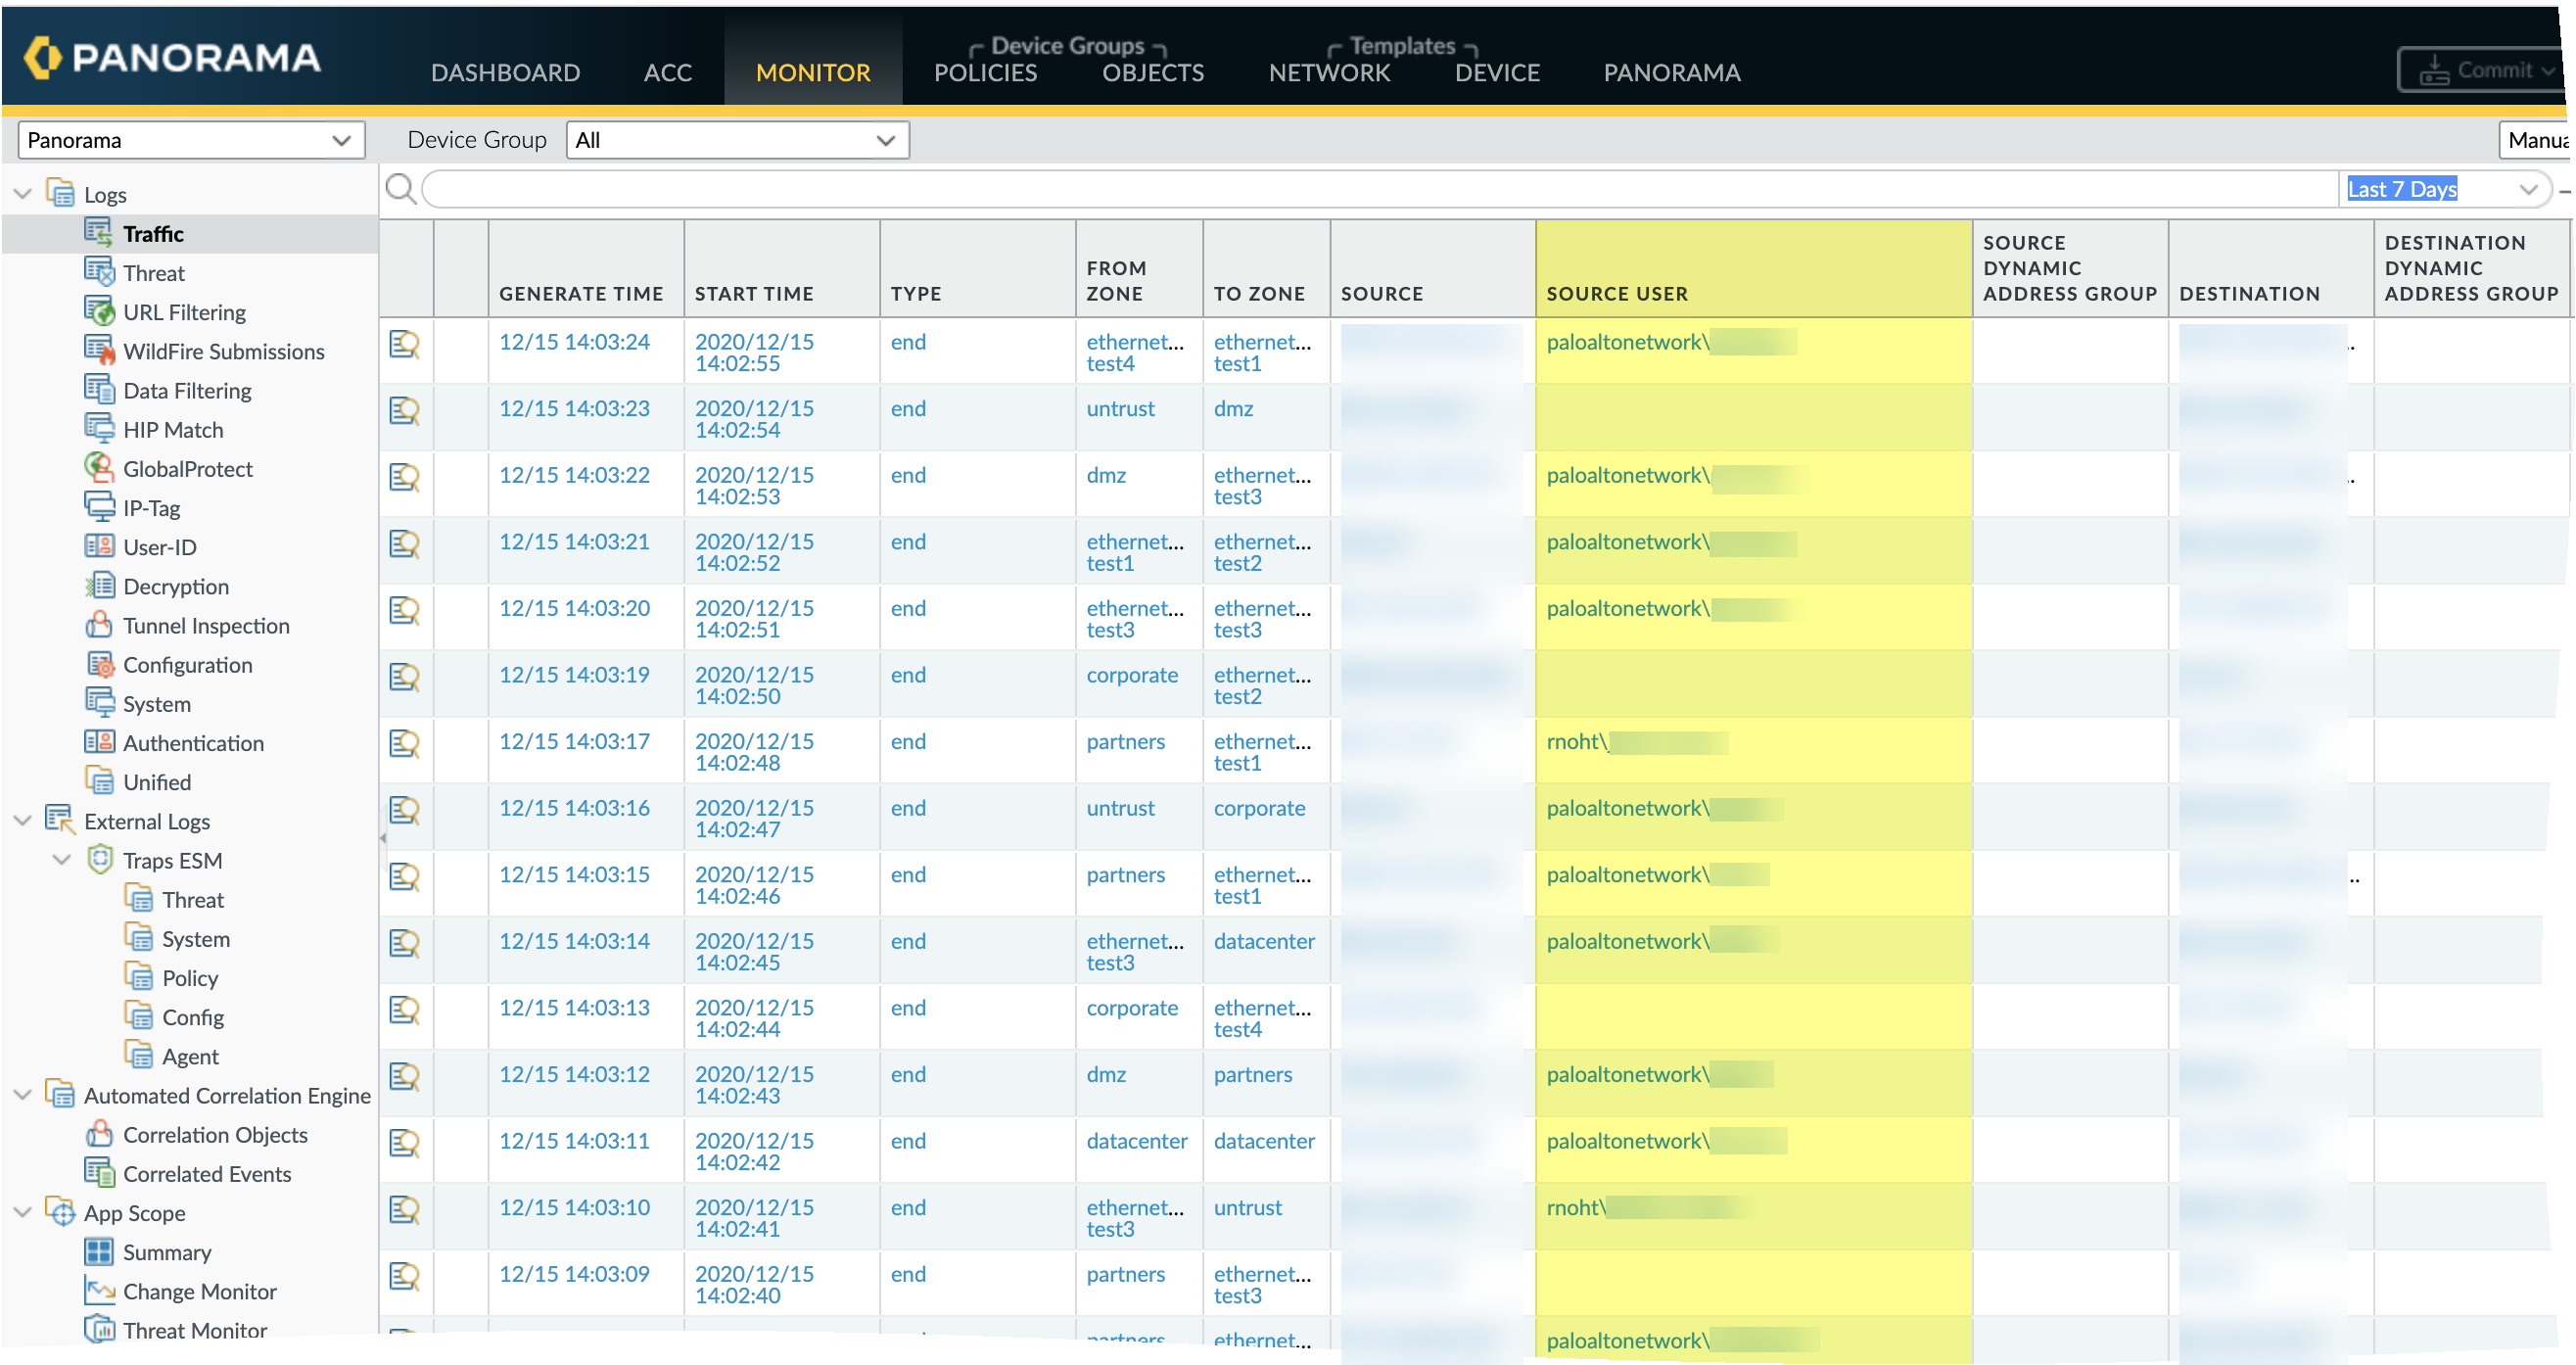Click the GlobalProtect log icon

click(x=99, y=468)
